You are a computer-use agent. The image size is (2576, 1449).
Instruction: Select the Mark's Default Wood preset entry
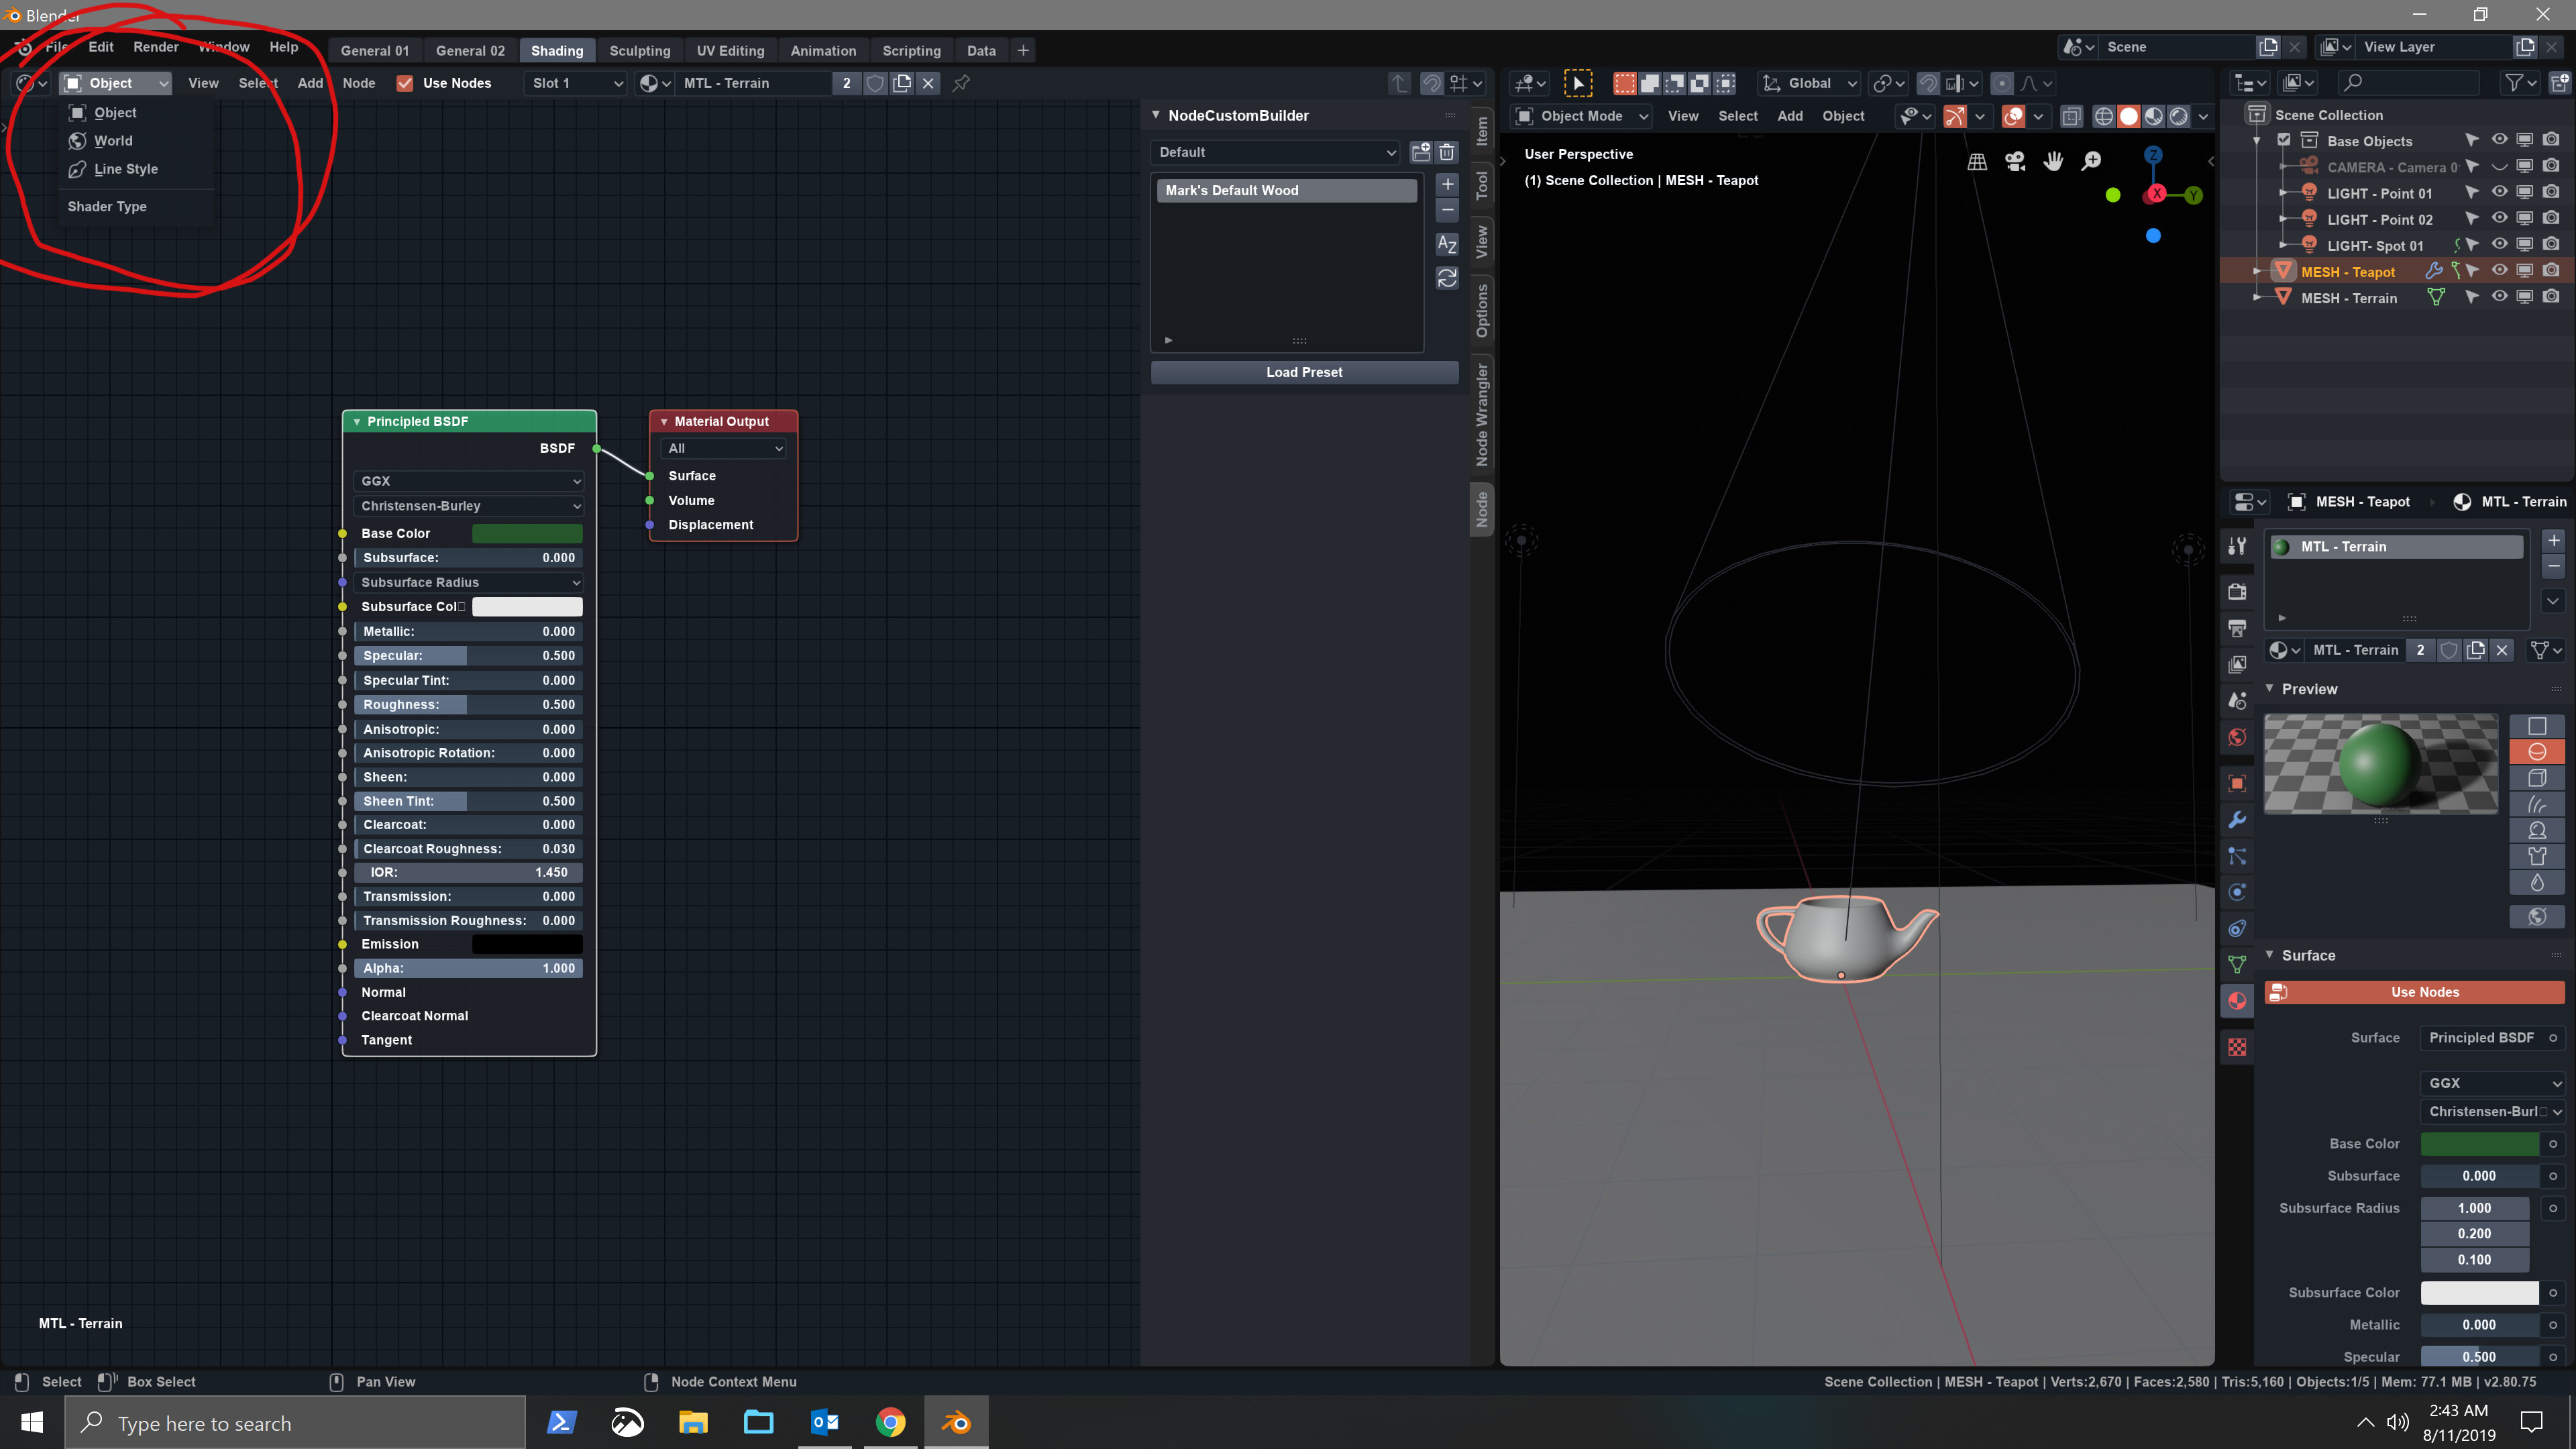point(1285,190)
